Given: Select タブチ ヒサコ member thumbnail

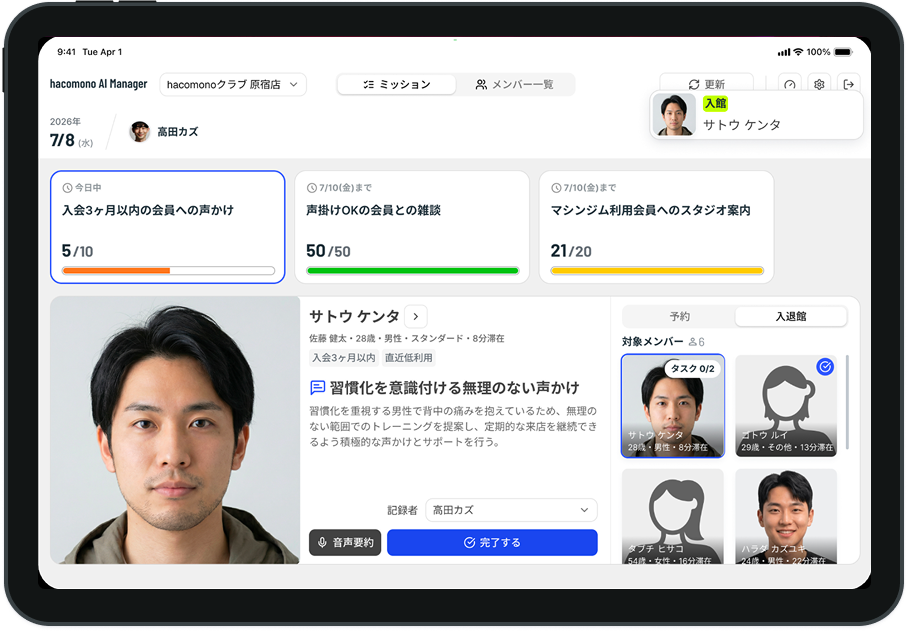Looking at the screenshot, I should tap(673, 517).
